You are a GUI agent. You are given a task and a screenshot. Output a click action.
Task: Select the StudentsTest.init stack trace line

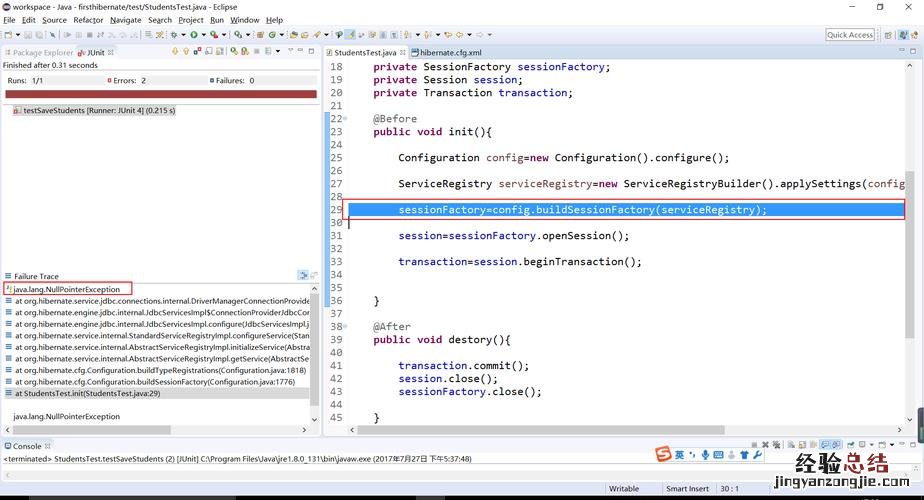[87, 393]
